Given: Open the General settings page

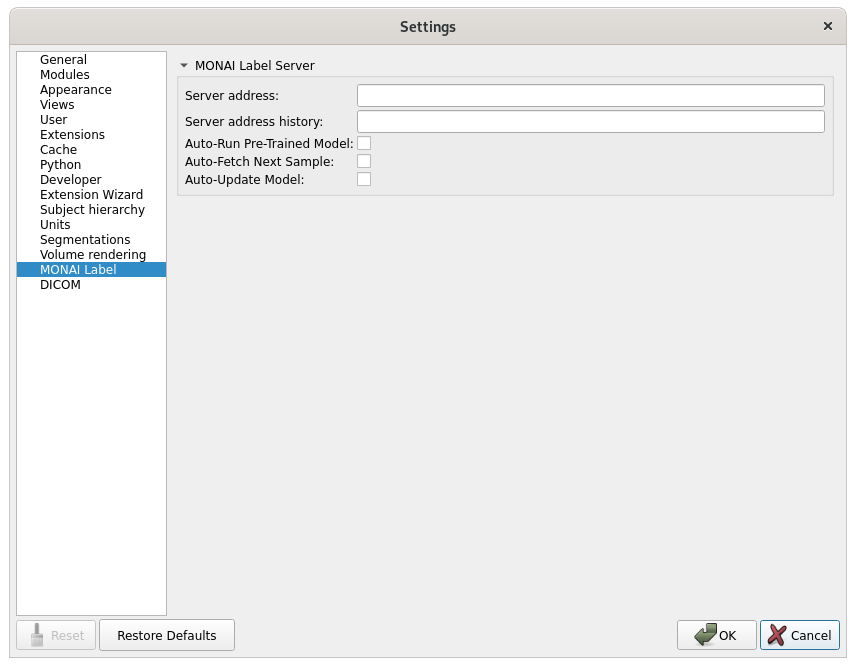Looking at the screenshot, I should pyautogui.click(x=92, y=59).
